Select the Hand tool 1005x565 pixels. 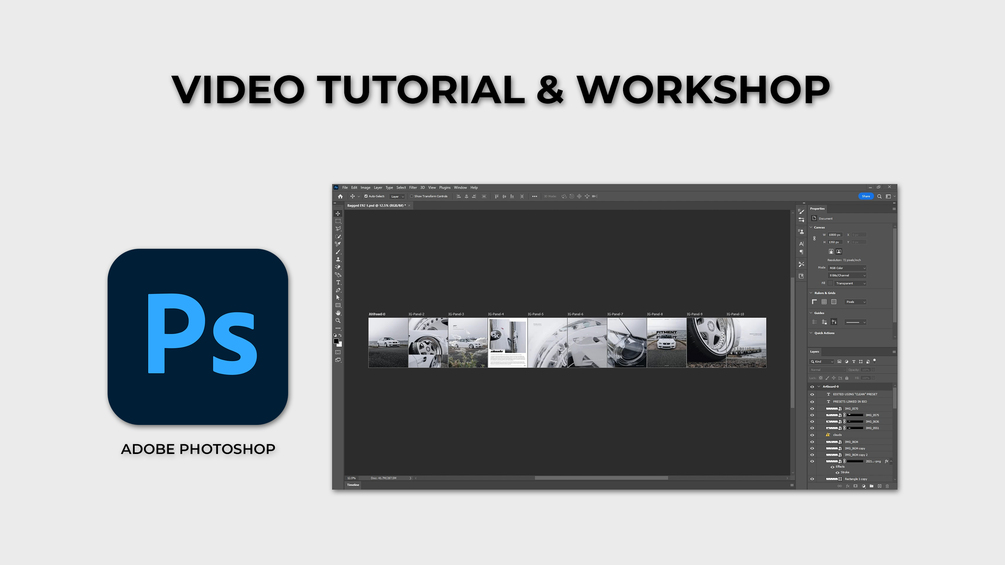click(338, 313)
